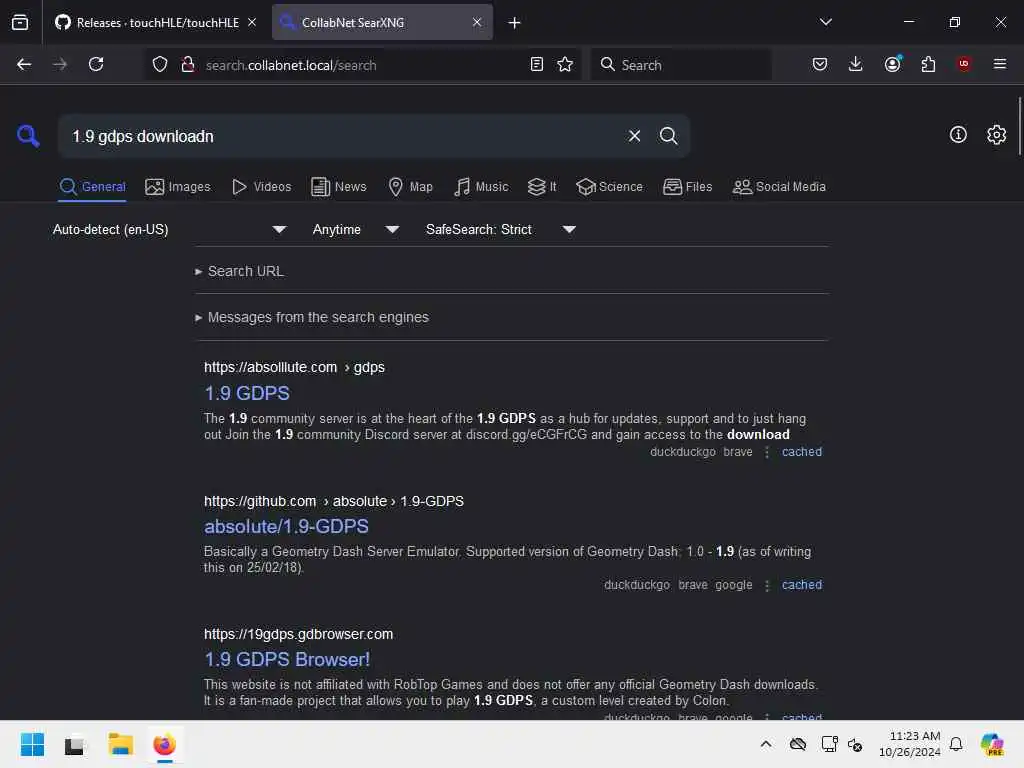The image size is (1024, 768).
Task: Open Firefox View icon in tab bar
Action: tap(20, 22)
